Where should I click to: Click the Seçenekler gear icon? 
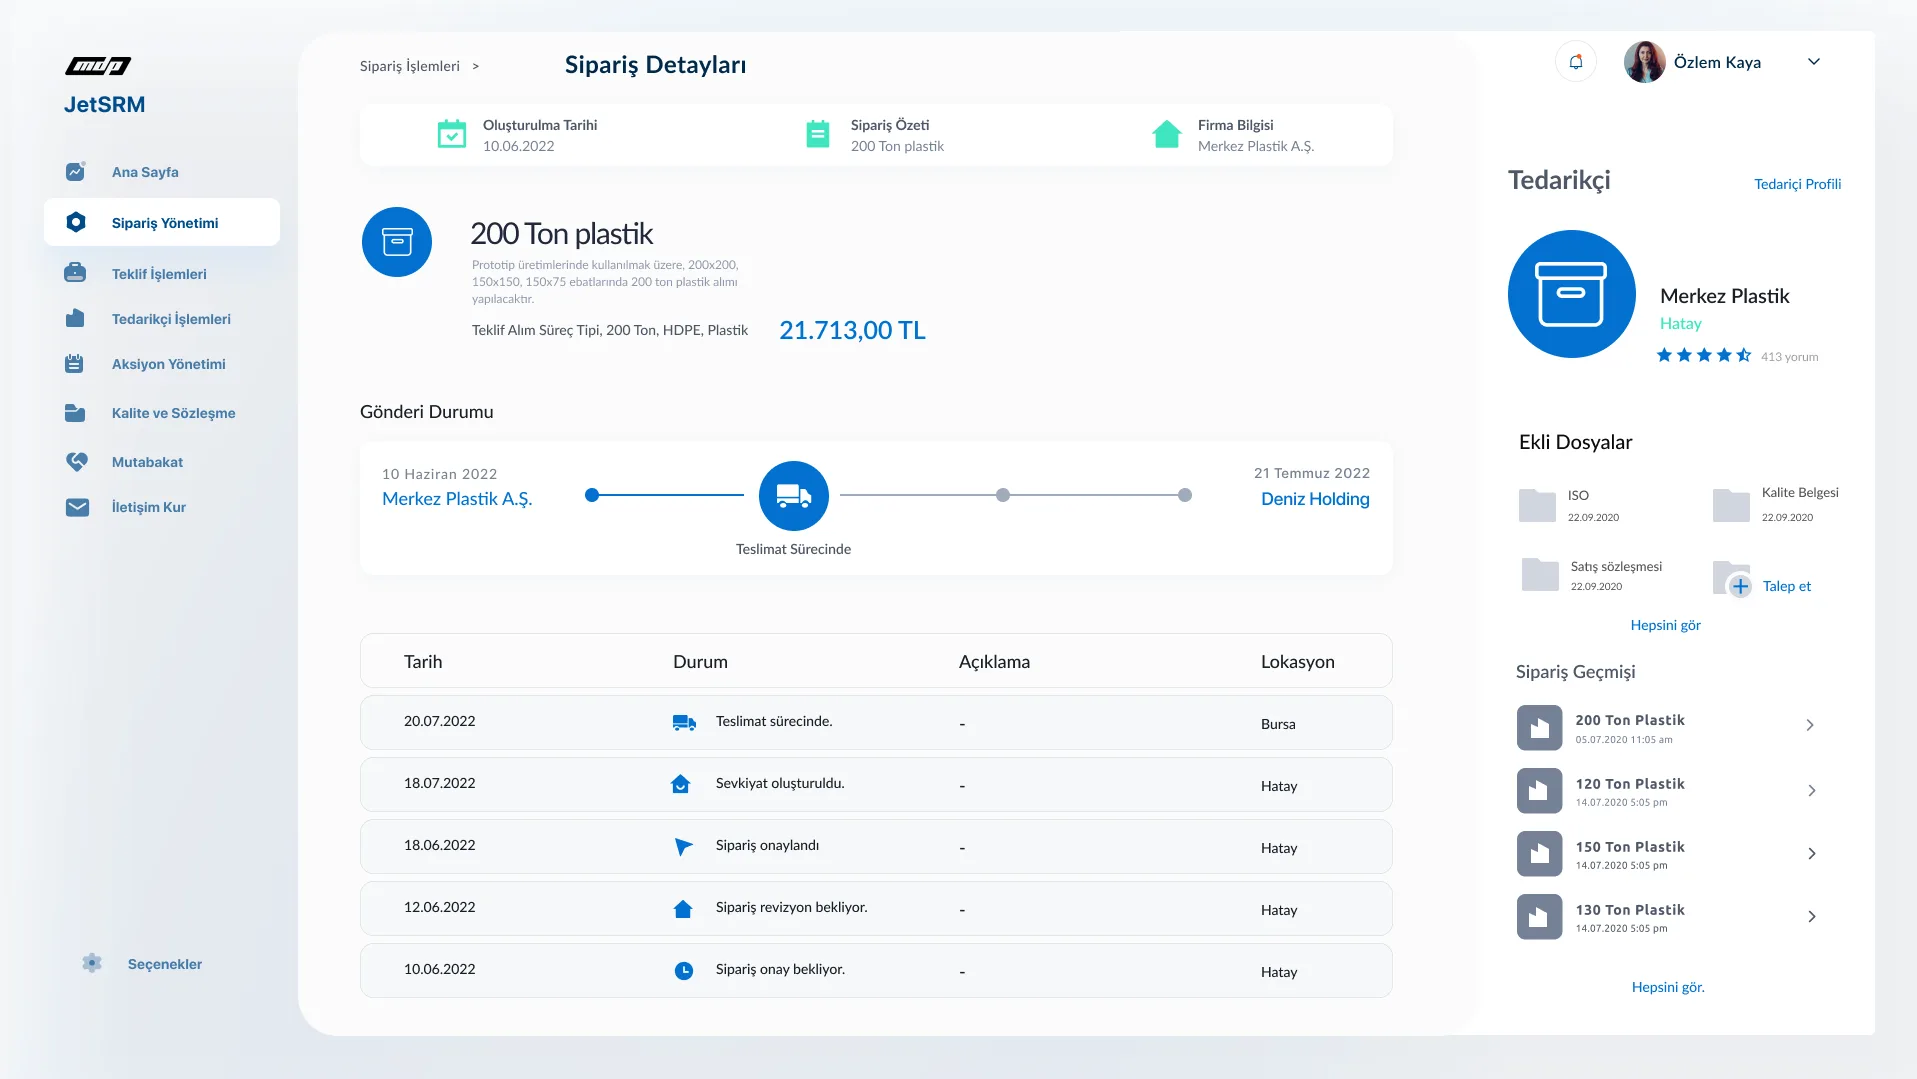coord(92,963)
